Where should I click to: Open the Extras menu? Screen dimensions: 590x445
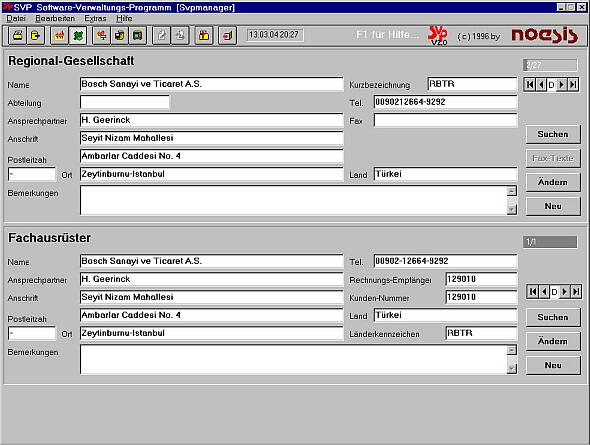[95, 18]
